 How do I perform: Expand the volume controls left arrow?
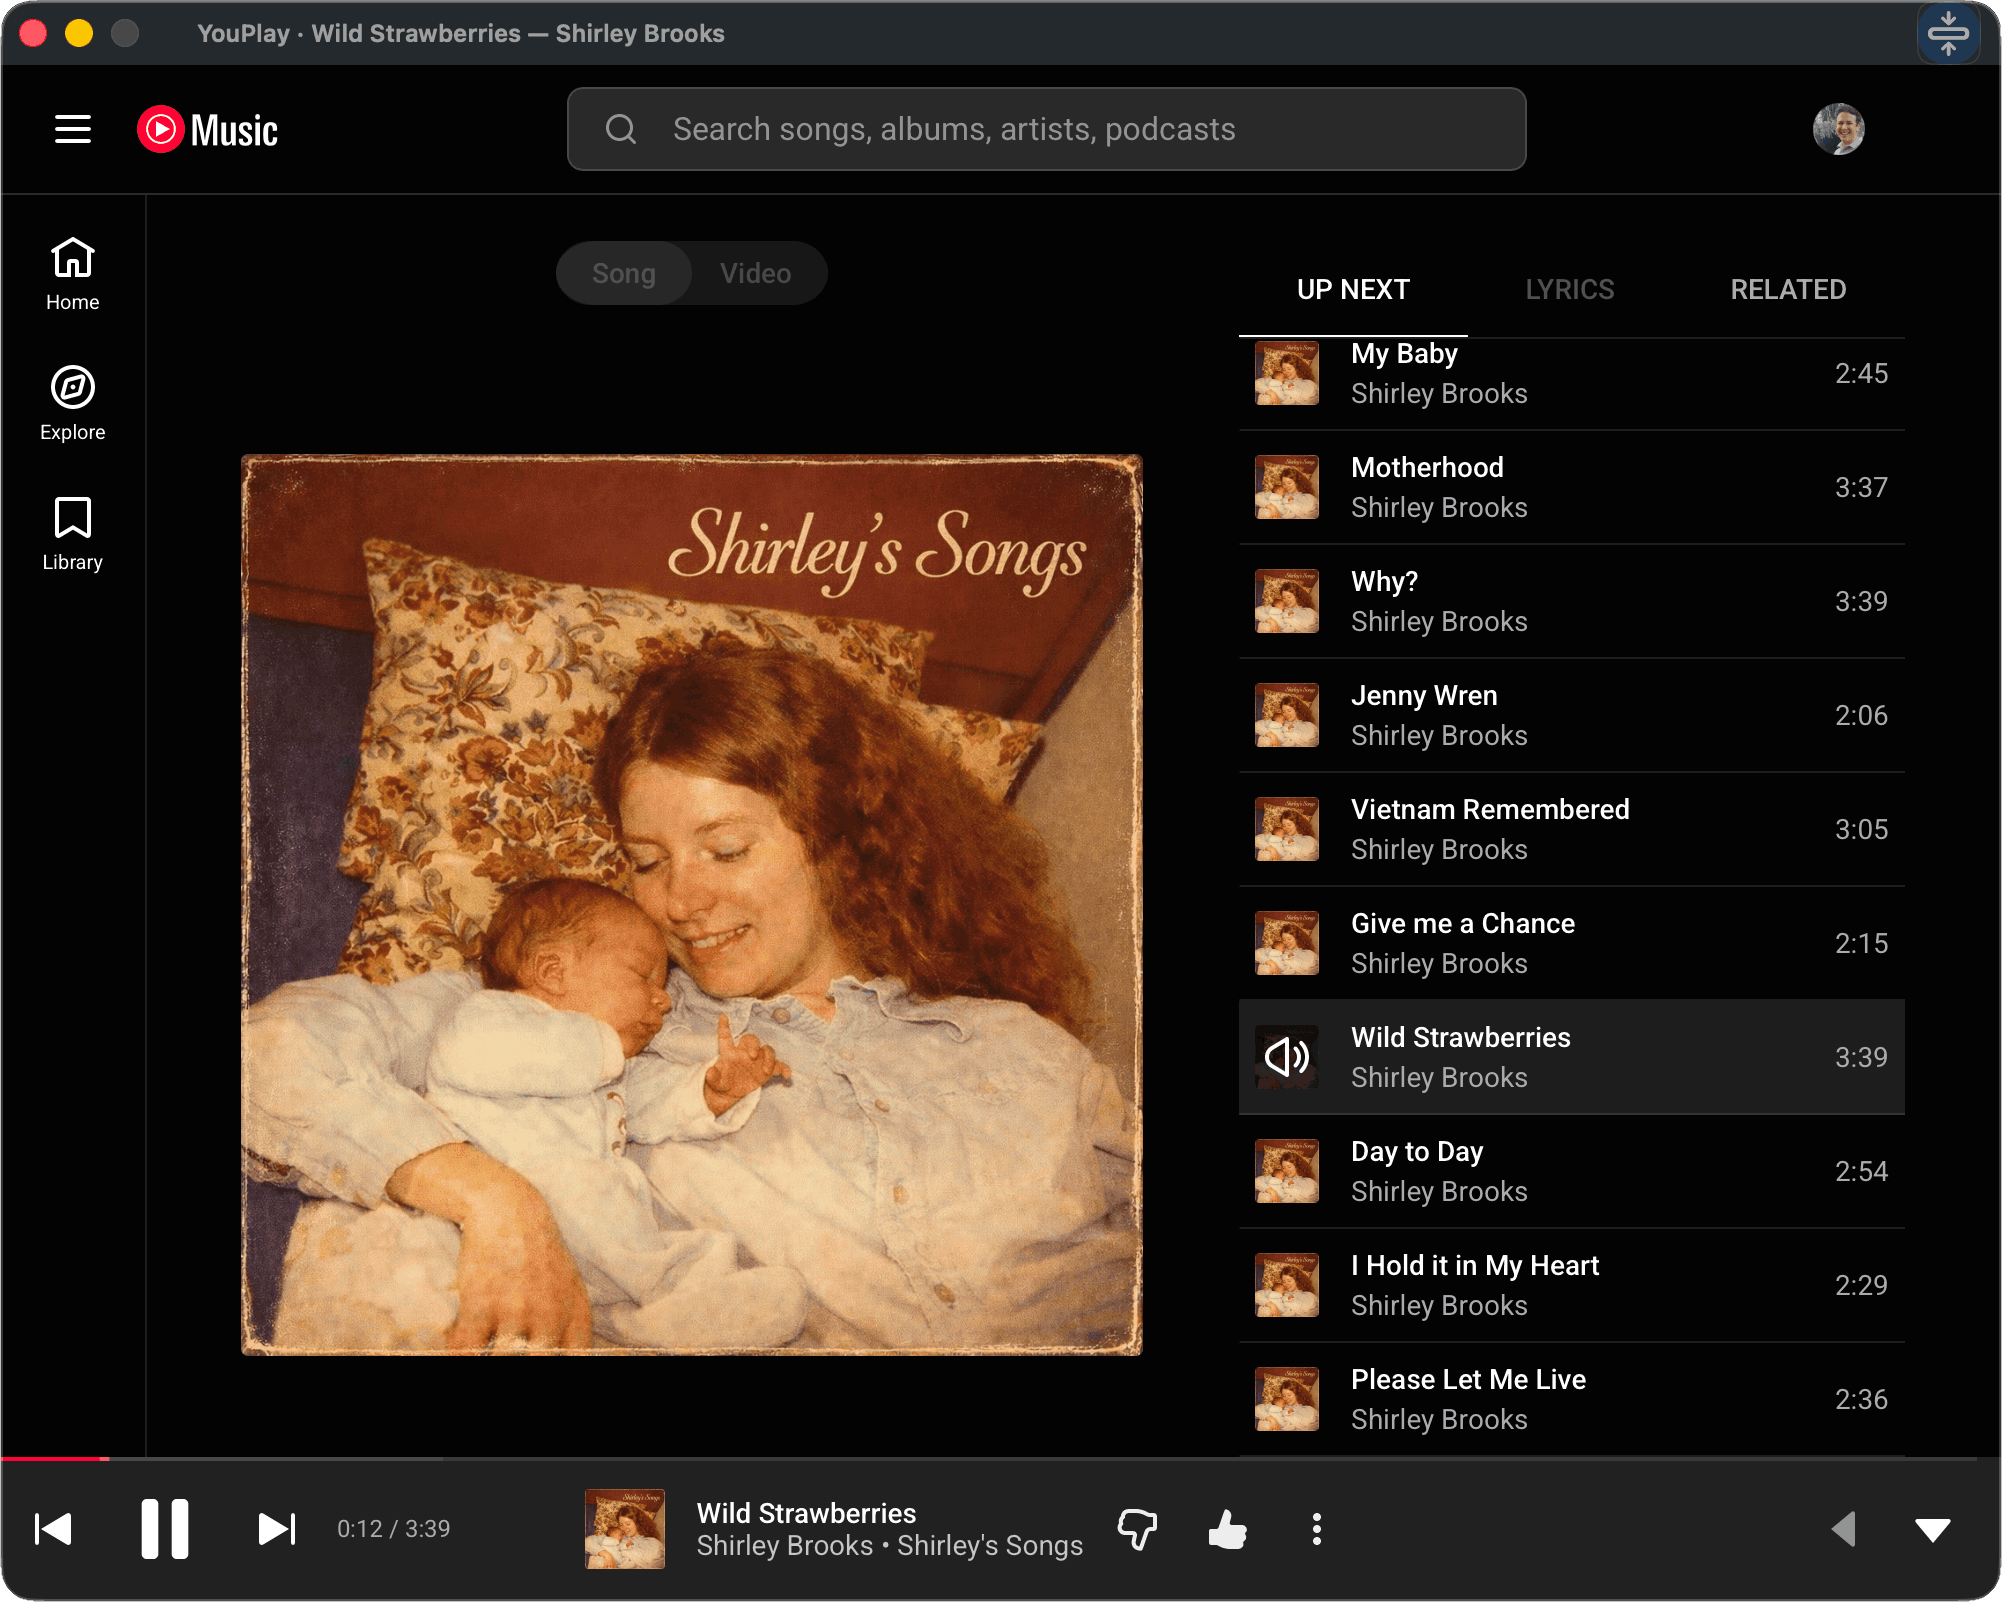1843,1529
